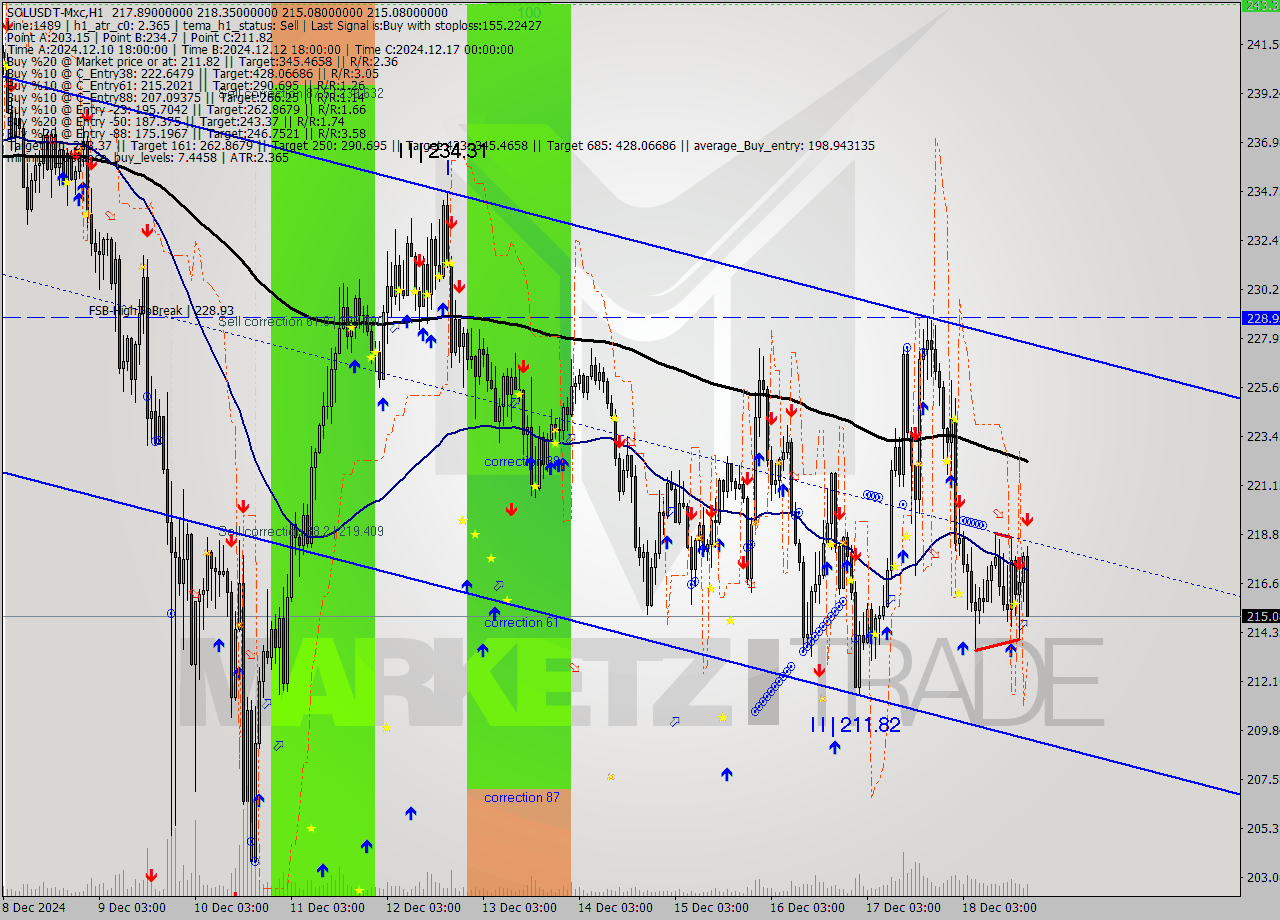
Task: Click the 'ATR:2.365' buy_levels line
Action: pos(148,157)
